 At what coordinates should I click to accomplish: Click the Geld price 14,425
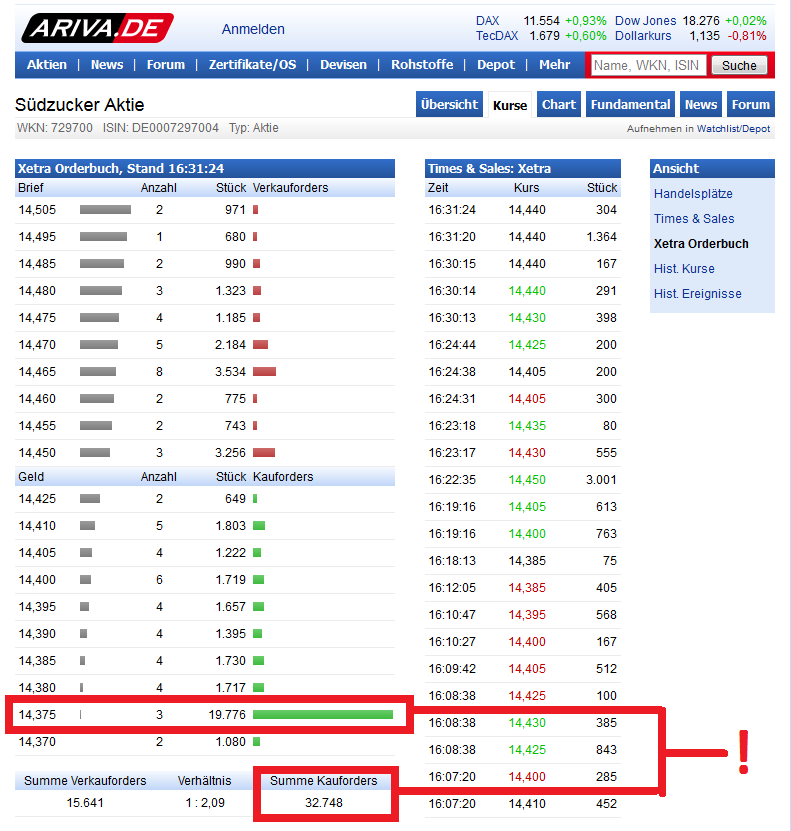(37, 499)
